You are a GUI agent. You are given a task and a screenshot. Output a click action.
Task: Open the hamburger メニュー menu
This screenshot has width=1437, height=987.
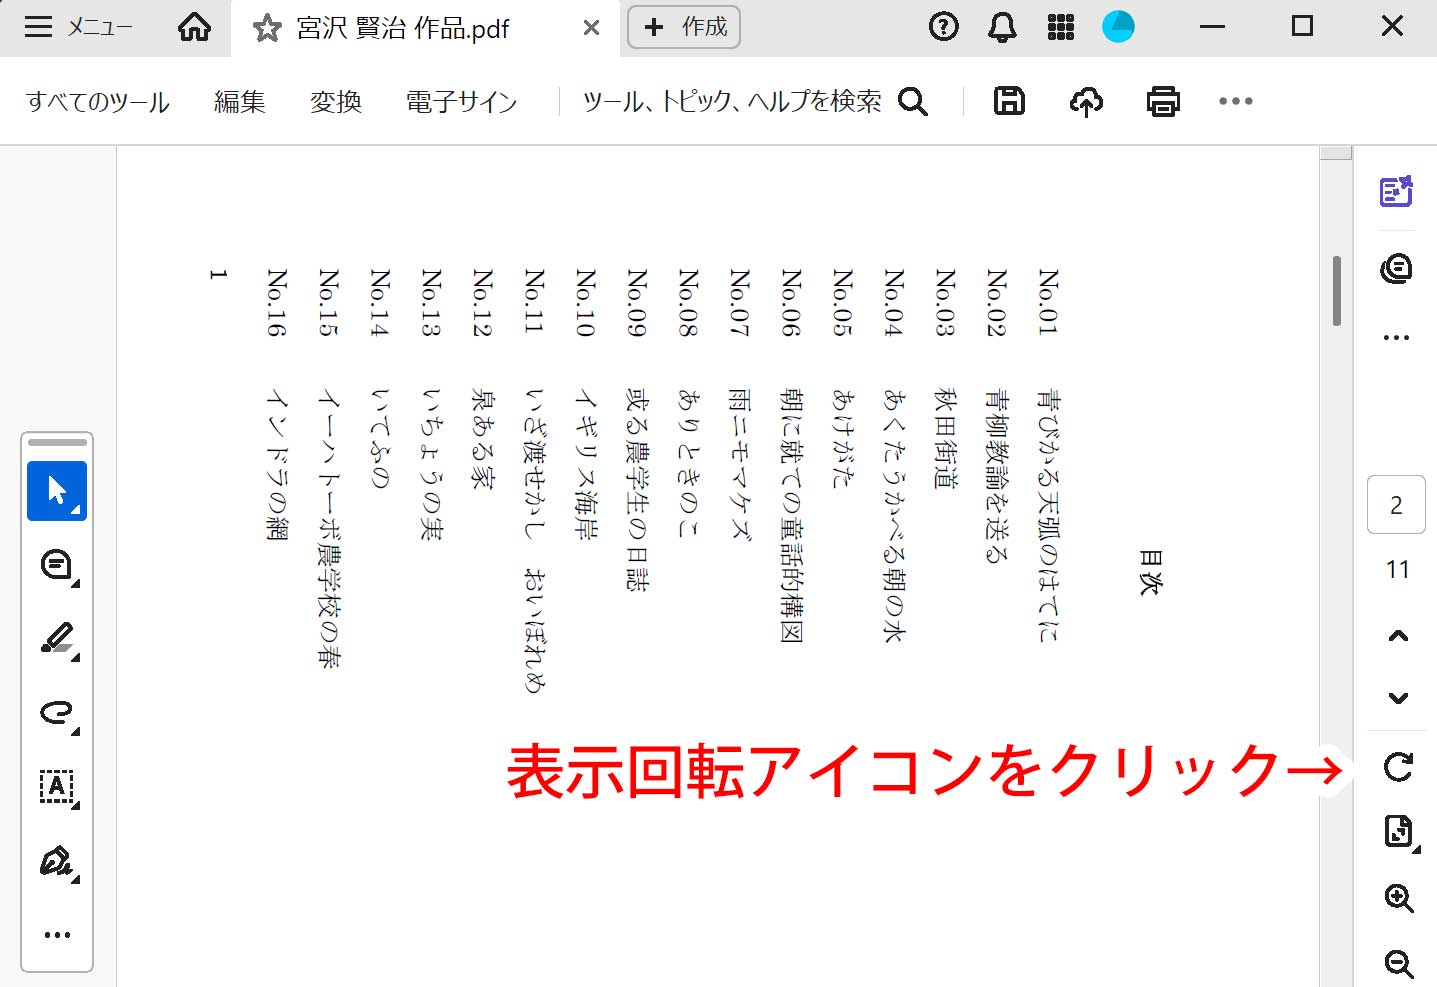pos(78,27)
